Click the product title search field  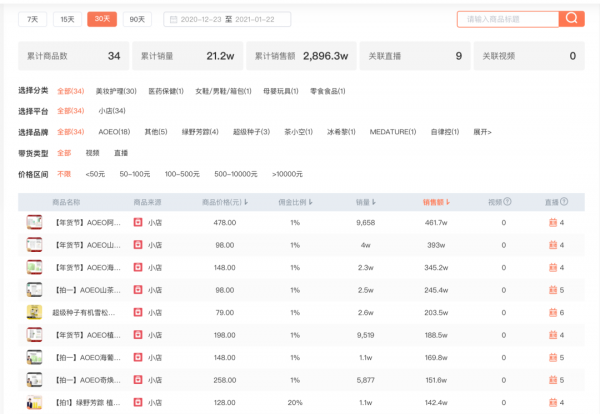pyautogui.click(x=508, y=19)
